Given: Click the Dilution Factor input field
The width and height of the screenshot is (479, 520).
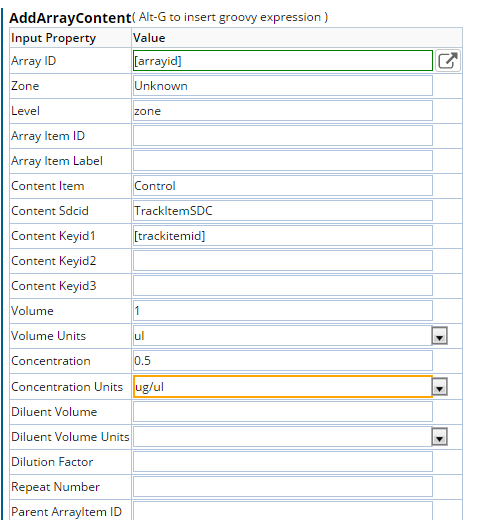Looking at the screenshot, I should click(x=283, y=462).
